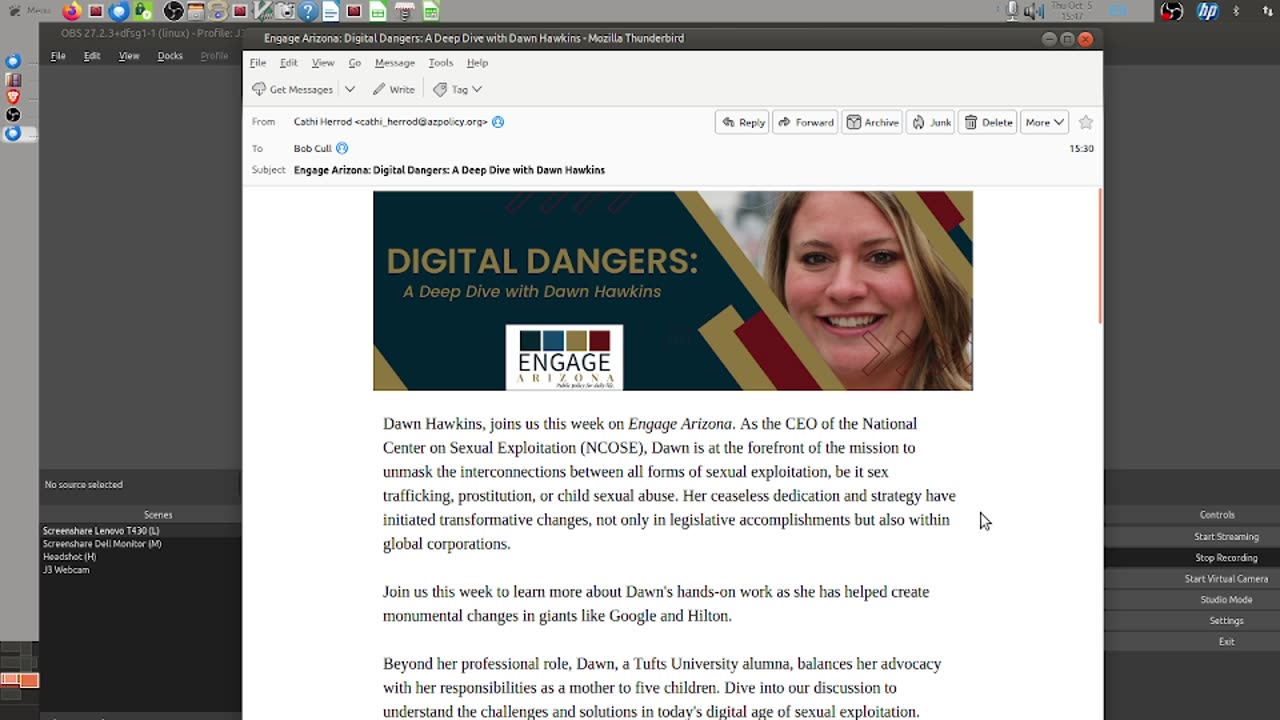Image resolution: width=1280 pixels, height=720 pixels.
Task: Open View menu in OBS window
Action: [x=129, y=56]
